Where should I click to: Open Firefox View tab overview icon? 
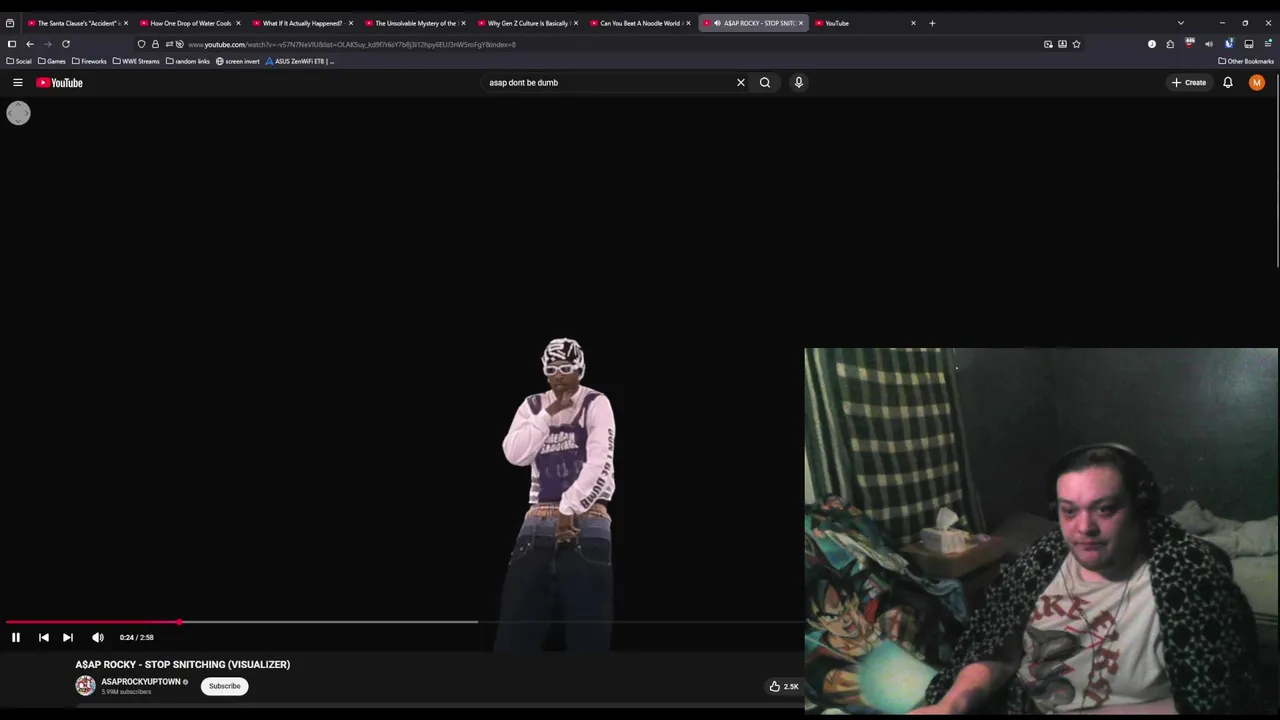pyautogui.click(x=10, y=23)
